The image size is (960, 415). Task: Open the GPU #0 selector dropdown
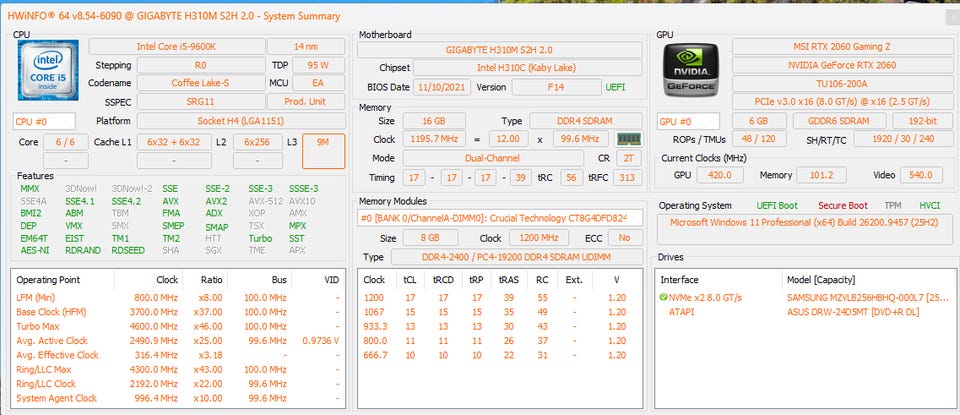click(689, 121)
